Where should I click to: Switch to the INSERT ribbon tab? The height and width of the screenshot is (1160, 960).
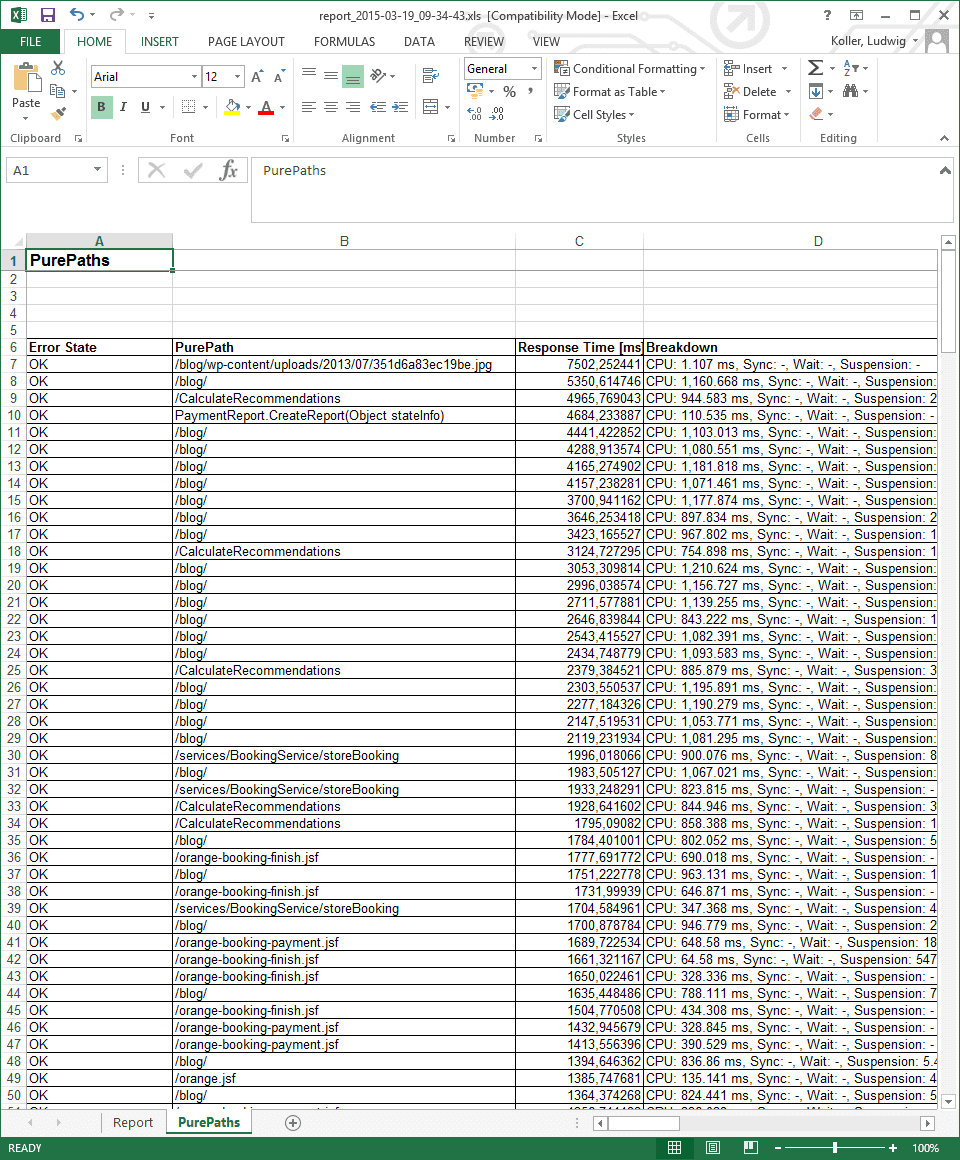159,42
